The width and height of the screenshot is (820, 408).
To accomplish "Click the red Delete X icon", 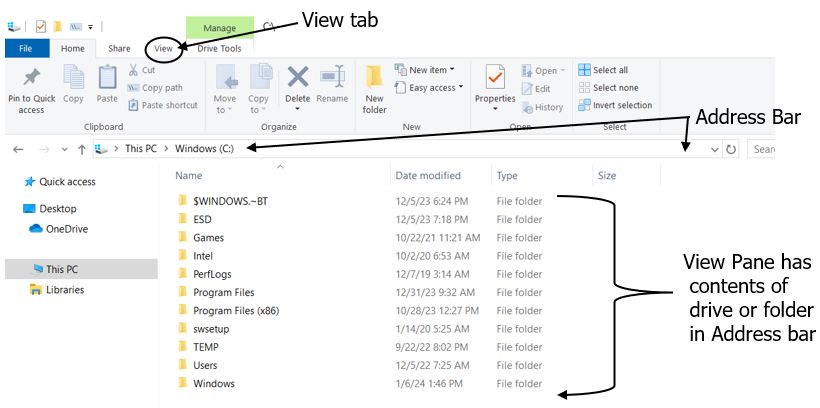I will coord(298,77).
